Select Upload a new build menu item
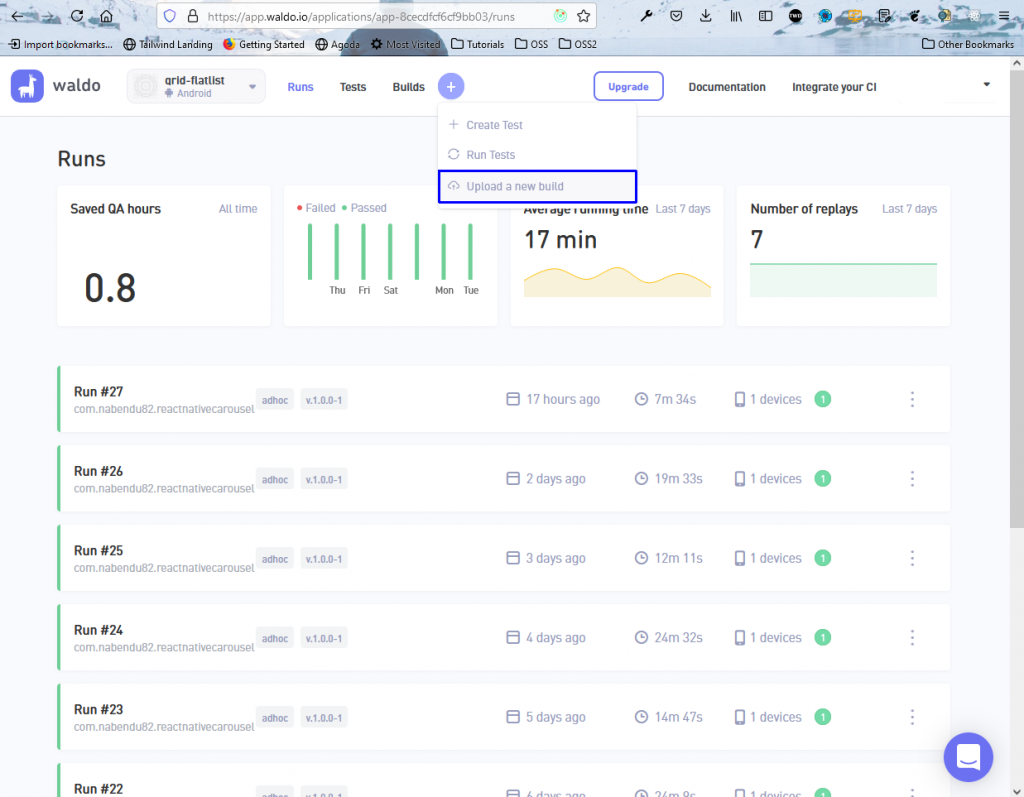Image resolution: width=1024 pixels, height=797 pixels. point(537,186)
